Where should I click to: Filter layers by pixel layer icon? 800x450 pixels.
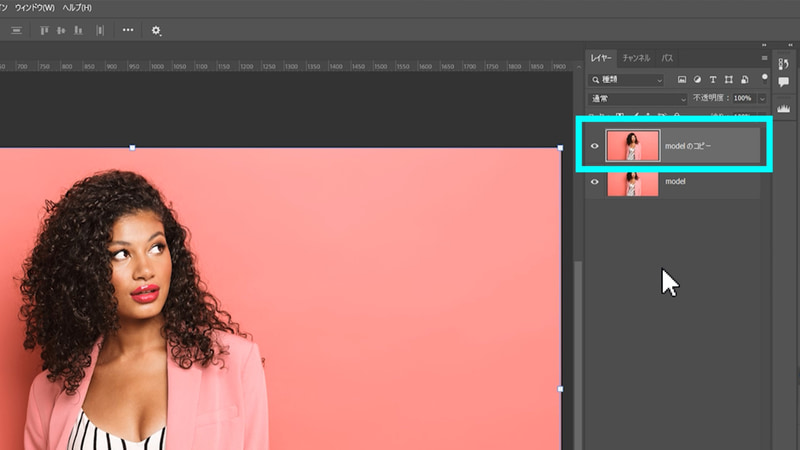coord(682,80)
